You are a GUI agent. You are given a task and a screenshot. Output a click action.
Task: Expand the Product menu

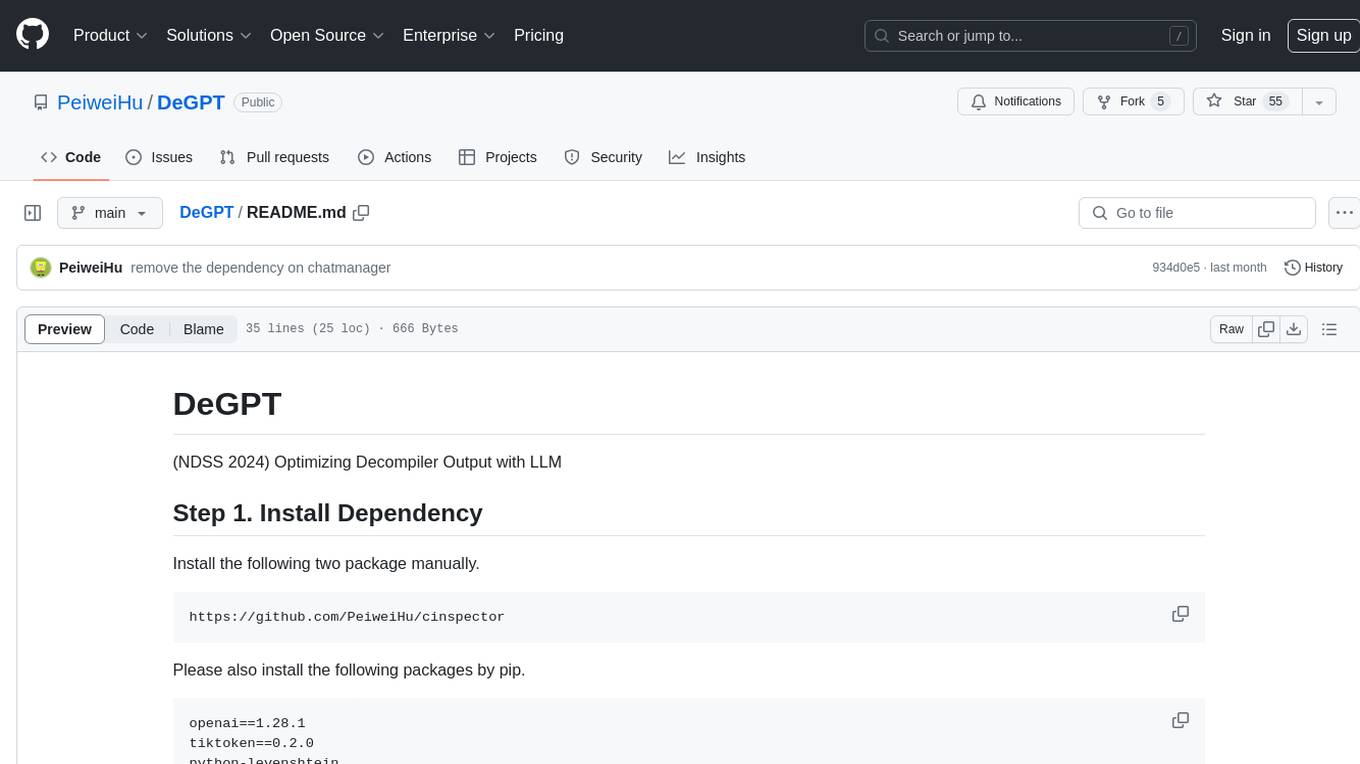110,35
